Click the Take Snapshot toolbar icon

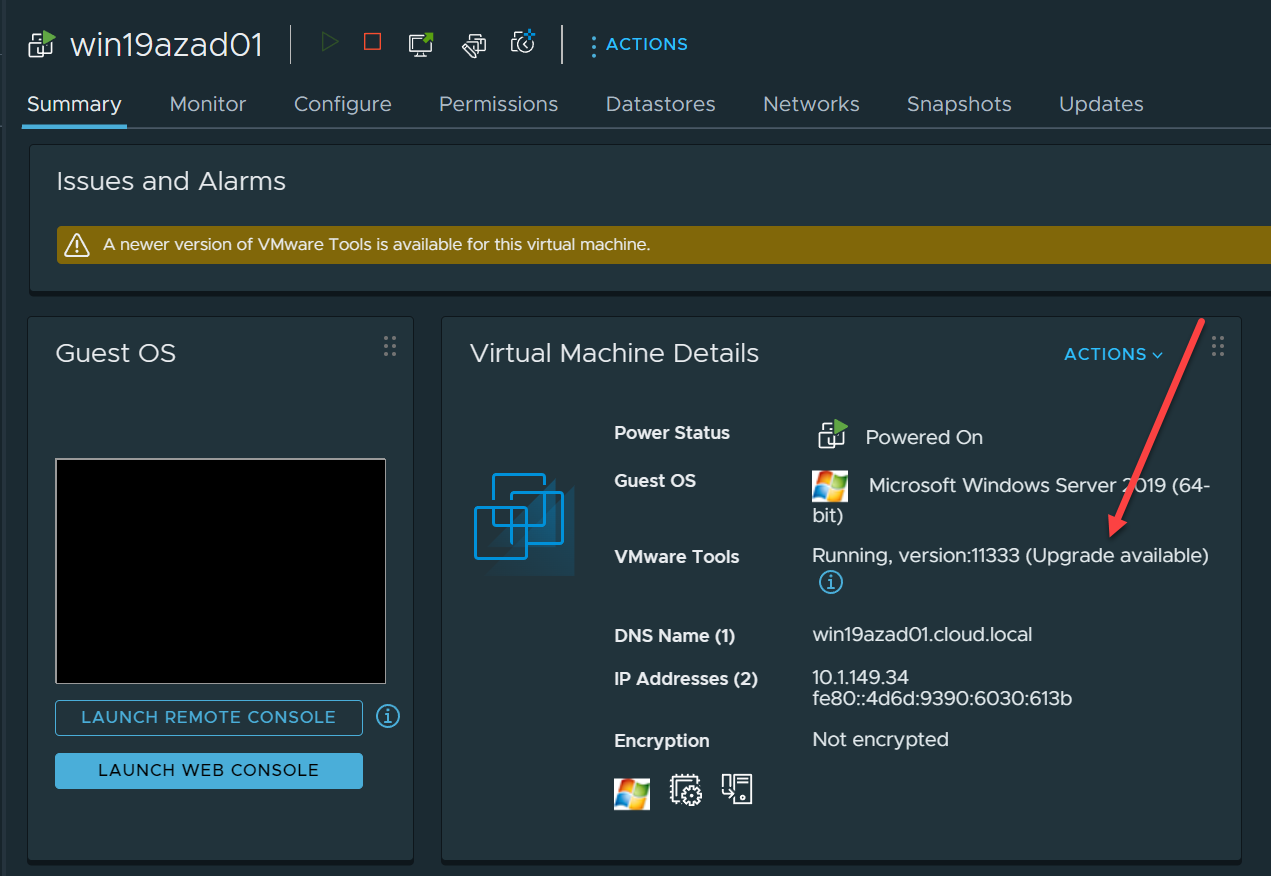(523, 43)
